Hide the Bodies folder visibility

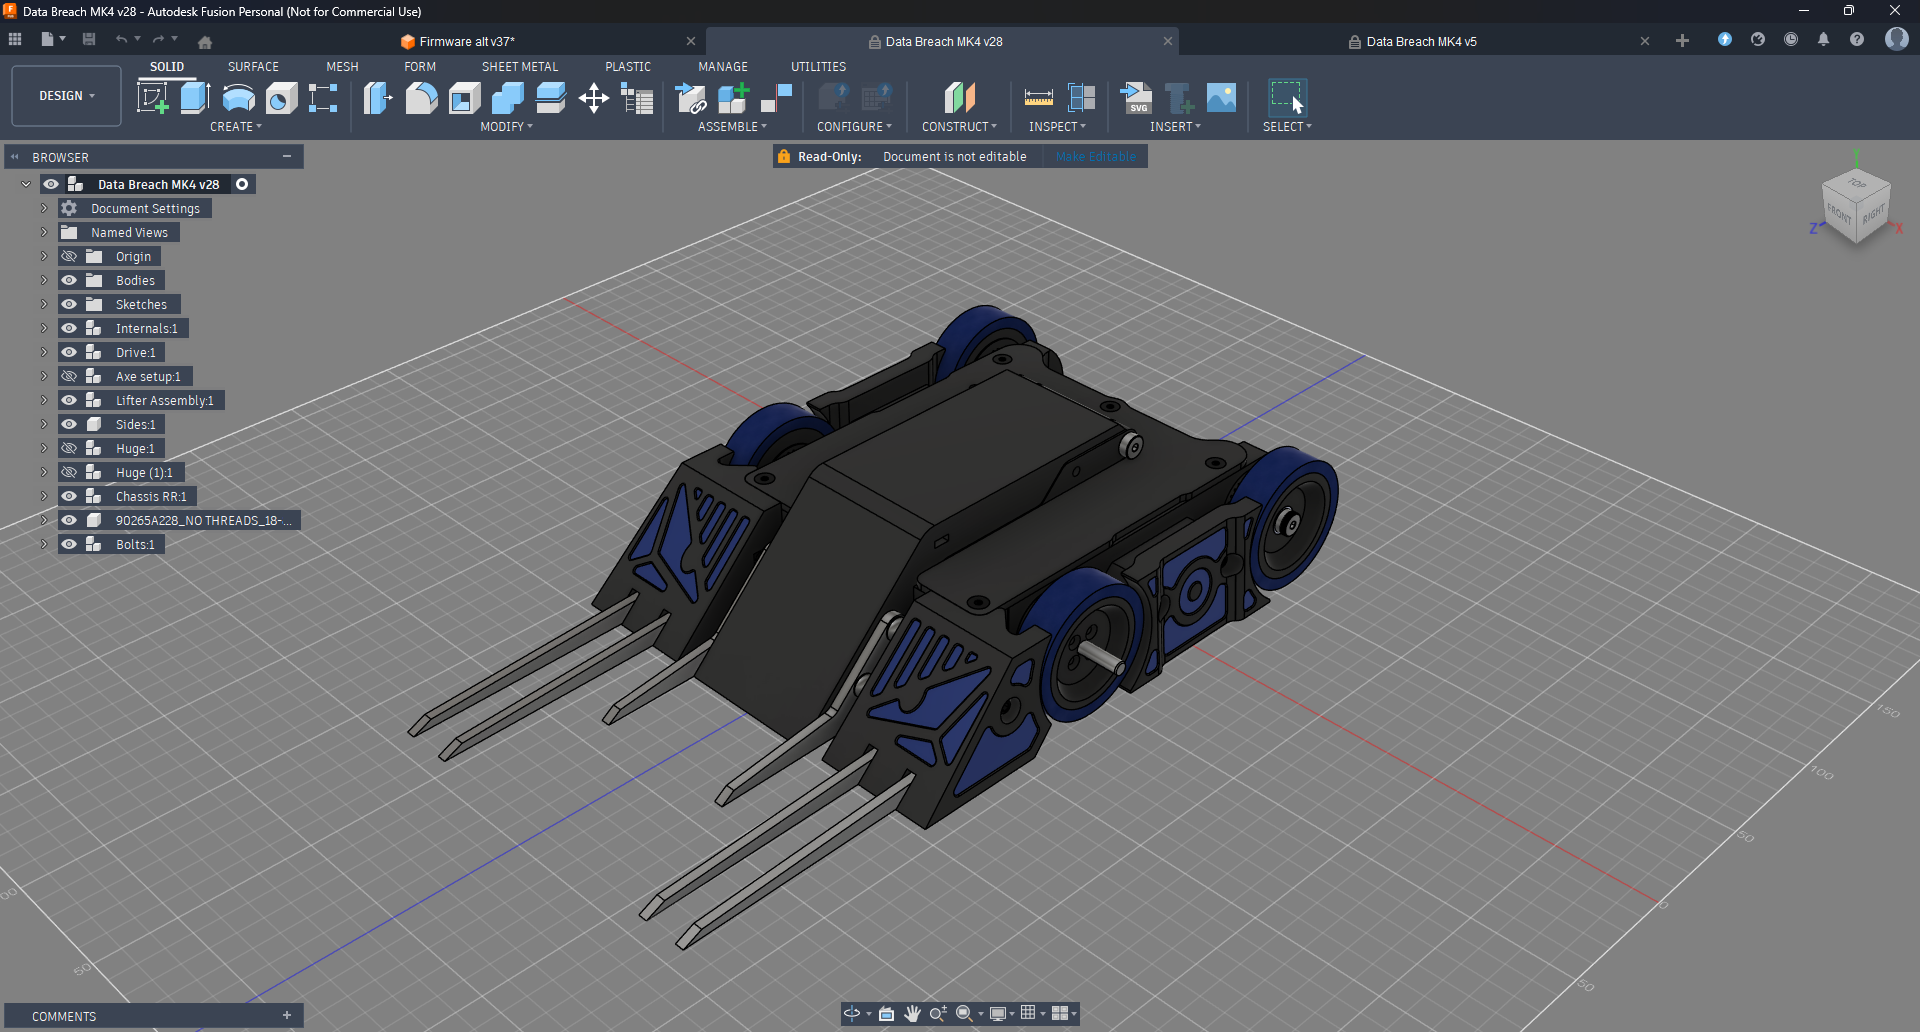coord(69,280)
